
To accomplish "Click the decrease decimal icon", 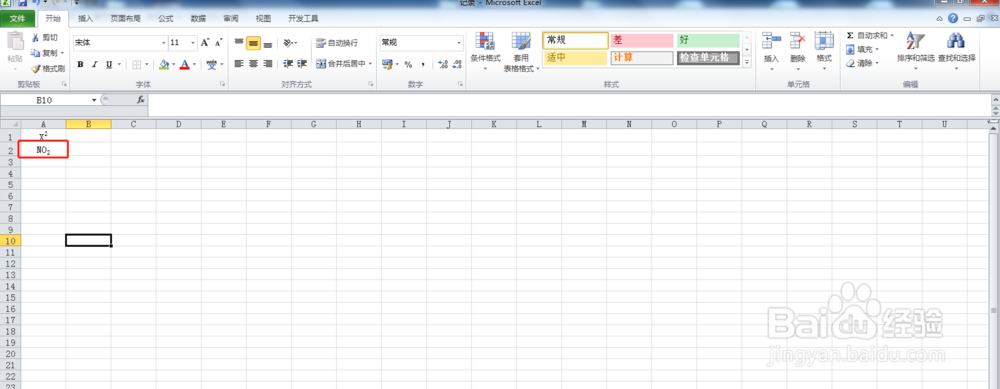I will [457, 64].
